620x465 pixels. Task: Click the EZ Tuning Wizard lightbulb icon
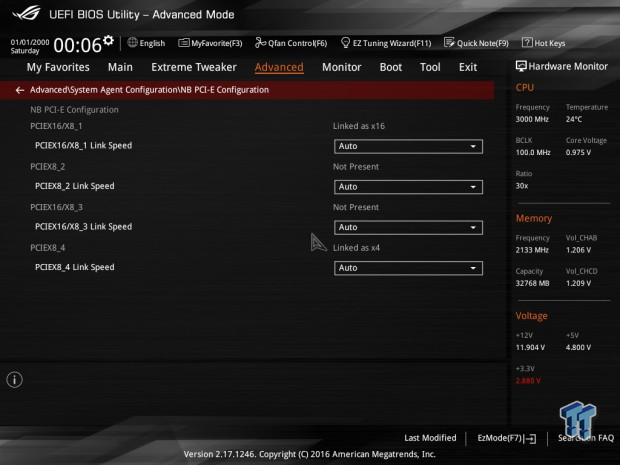coord(345,42)
